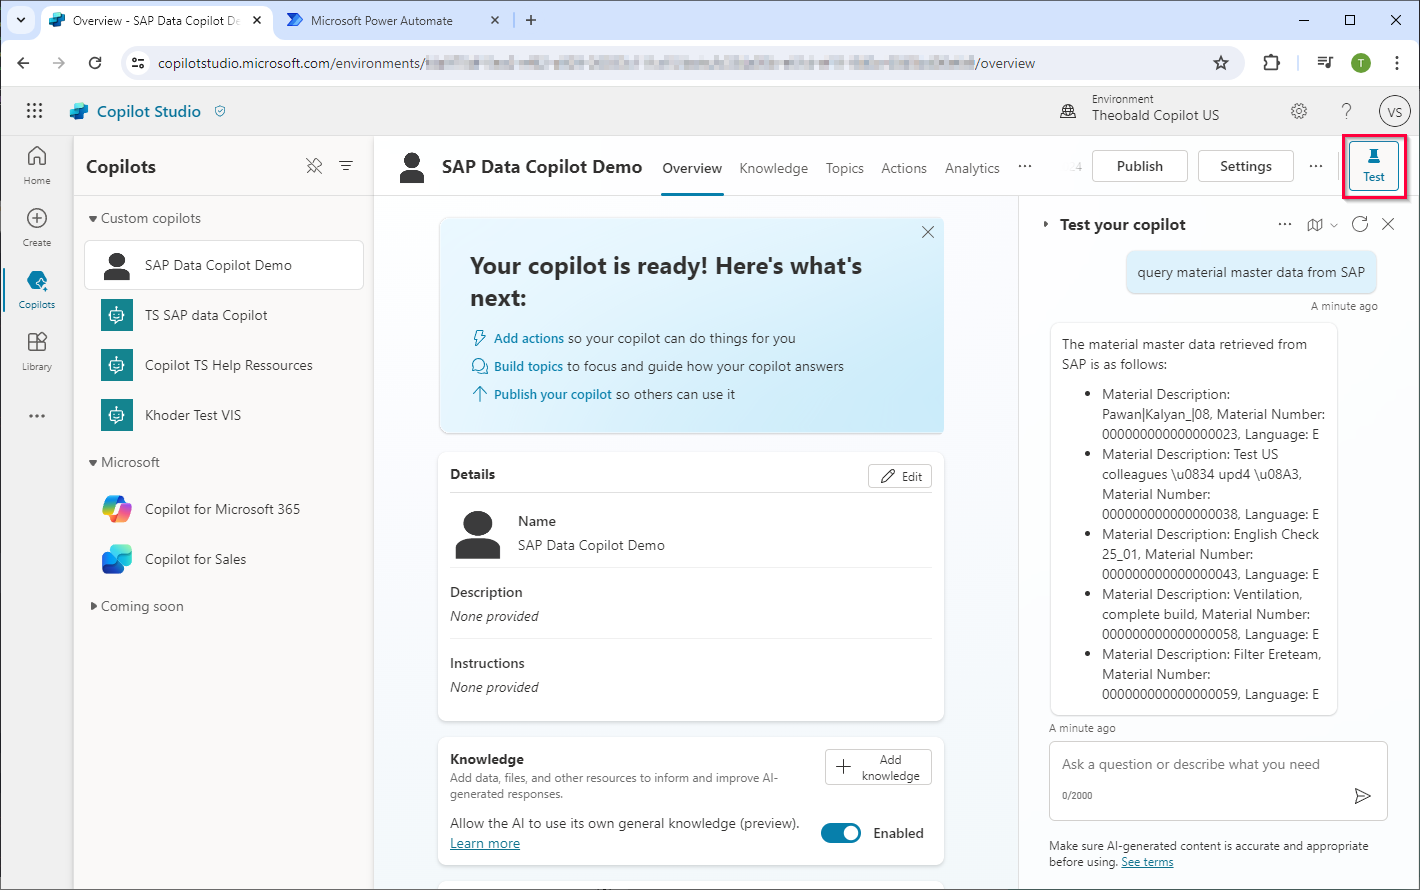Click Edit in the Details card
The height and width of the screenshot is (890, 1420).
pos(900,476)
